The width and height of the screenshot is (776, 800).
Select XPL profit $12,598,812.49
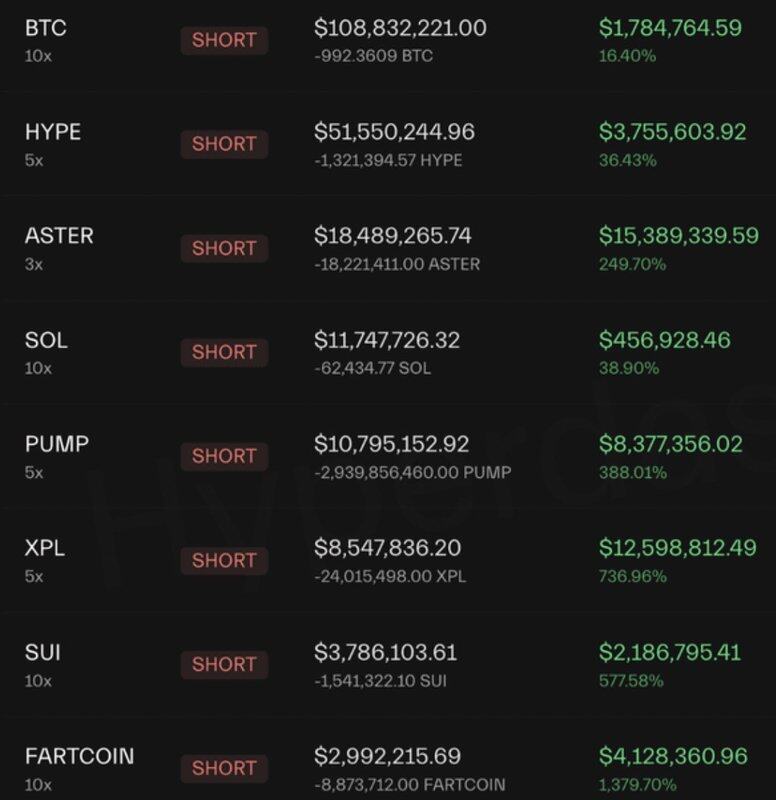point(678,548)
